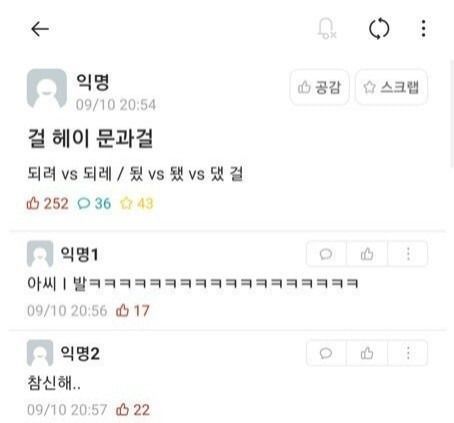Open more options for 익명2's comment
Screen dimensions: 454x423
(x=408, y=353)
